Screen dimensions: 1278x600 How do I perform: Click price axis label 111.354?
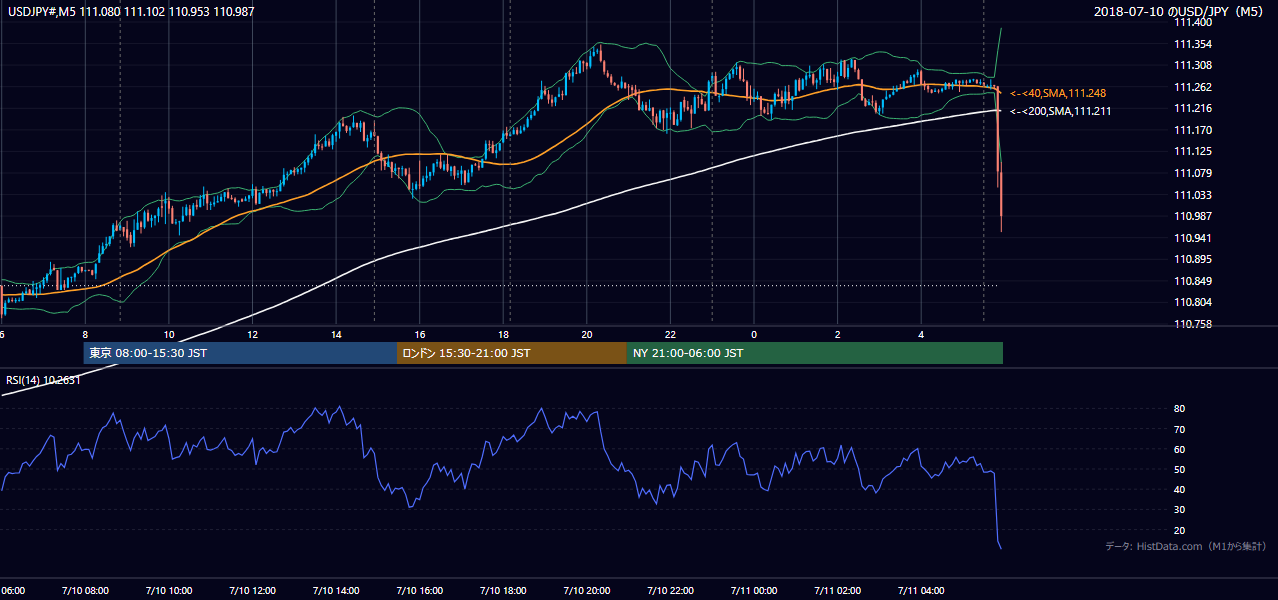click(x=1193, y=44)
